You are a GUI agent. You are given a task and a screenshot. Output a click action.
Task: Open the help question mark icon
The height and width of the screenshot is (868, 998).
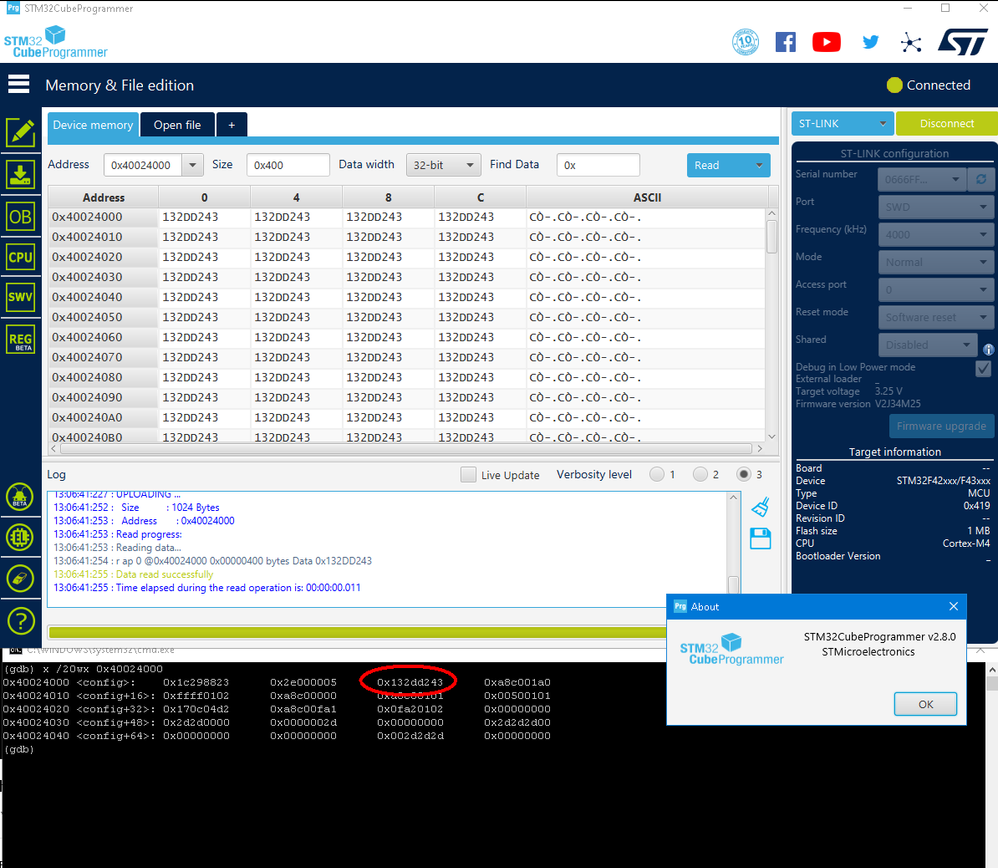(20, 620)
